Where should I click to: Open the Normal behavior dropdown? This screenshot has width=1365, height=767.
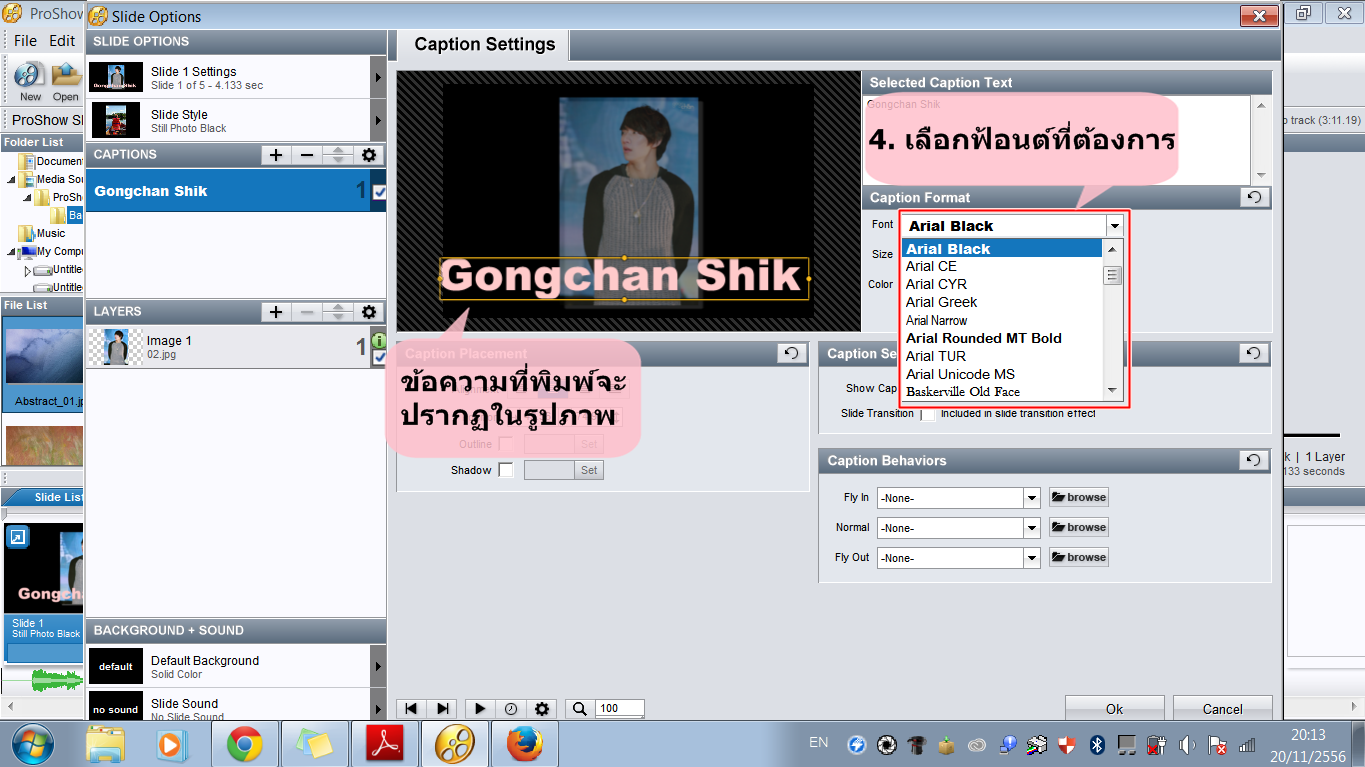(1032, 528)
